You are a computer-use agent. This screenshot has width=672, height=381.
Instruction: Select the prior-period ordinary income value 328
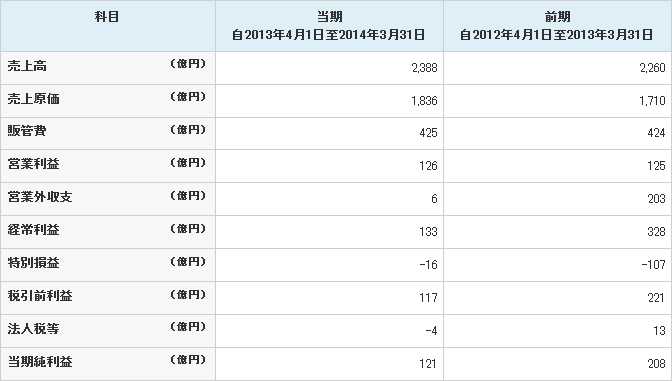[x=656, y=232]
